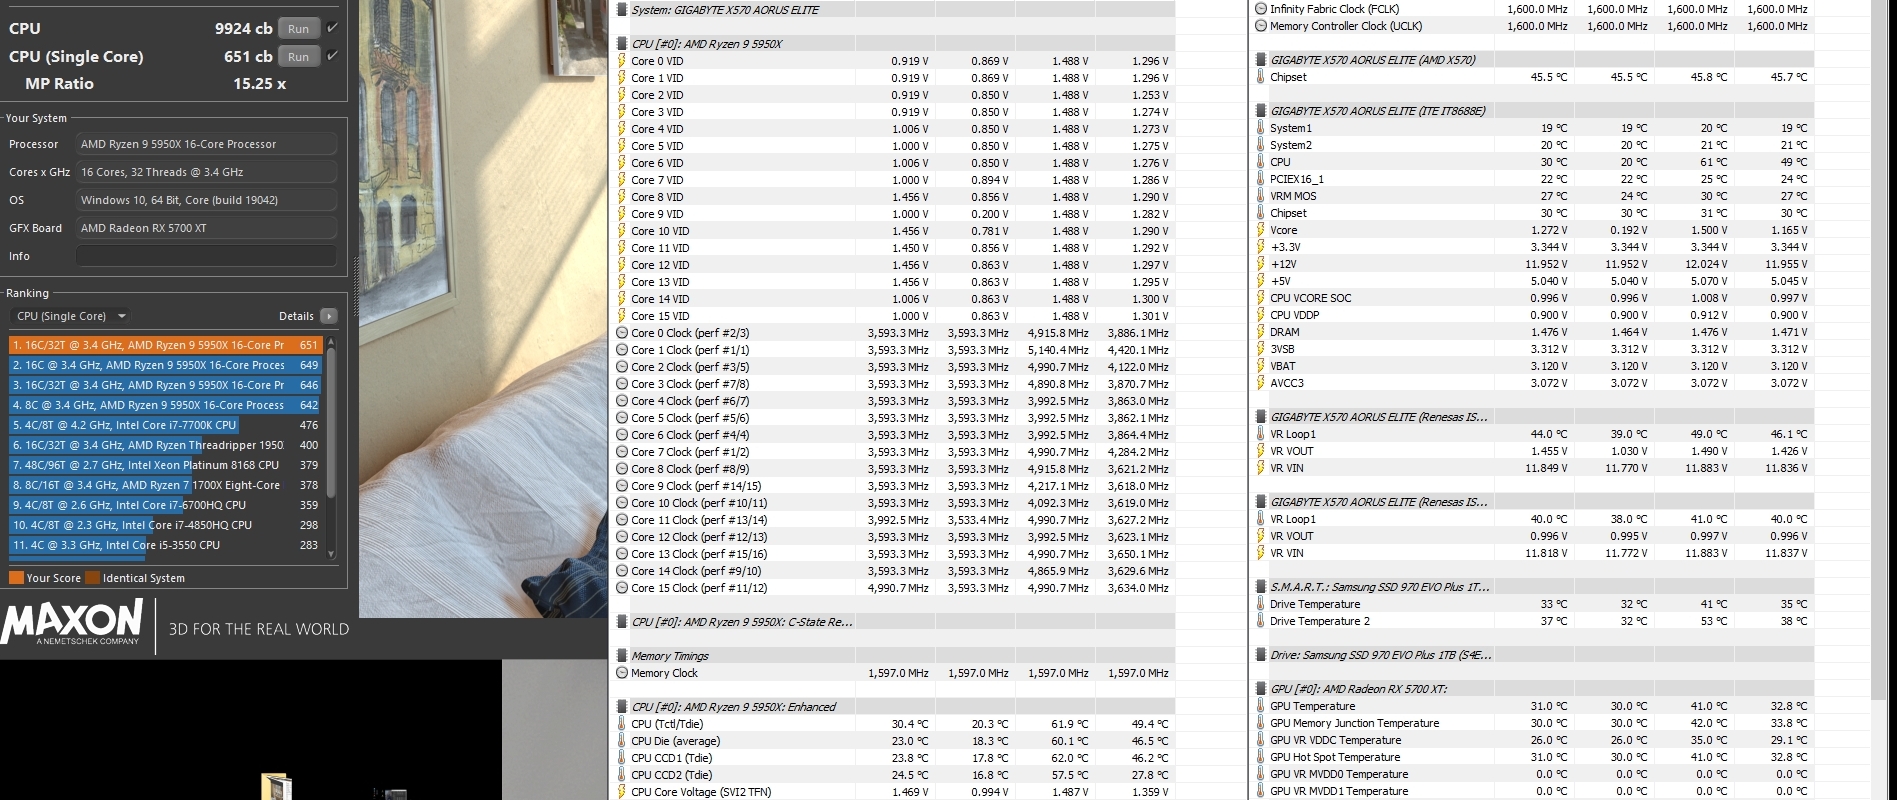Screen dimensions: 1897x800
Task: Select ranking entry 5 Intel Core i7-7700K
Action: (165, 425)
